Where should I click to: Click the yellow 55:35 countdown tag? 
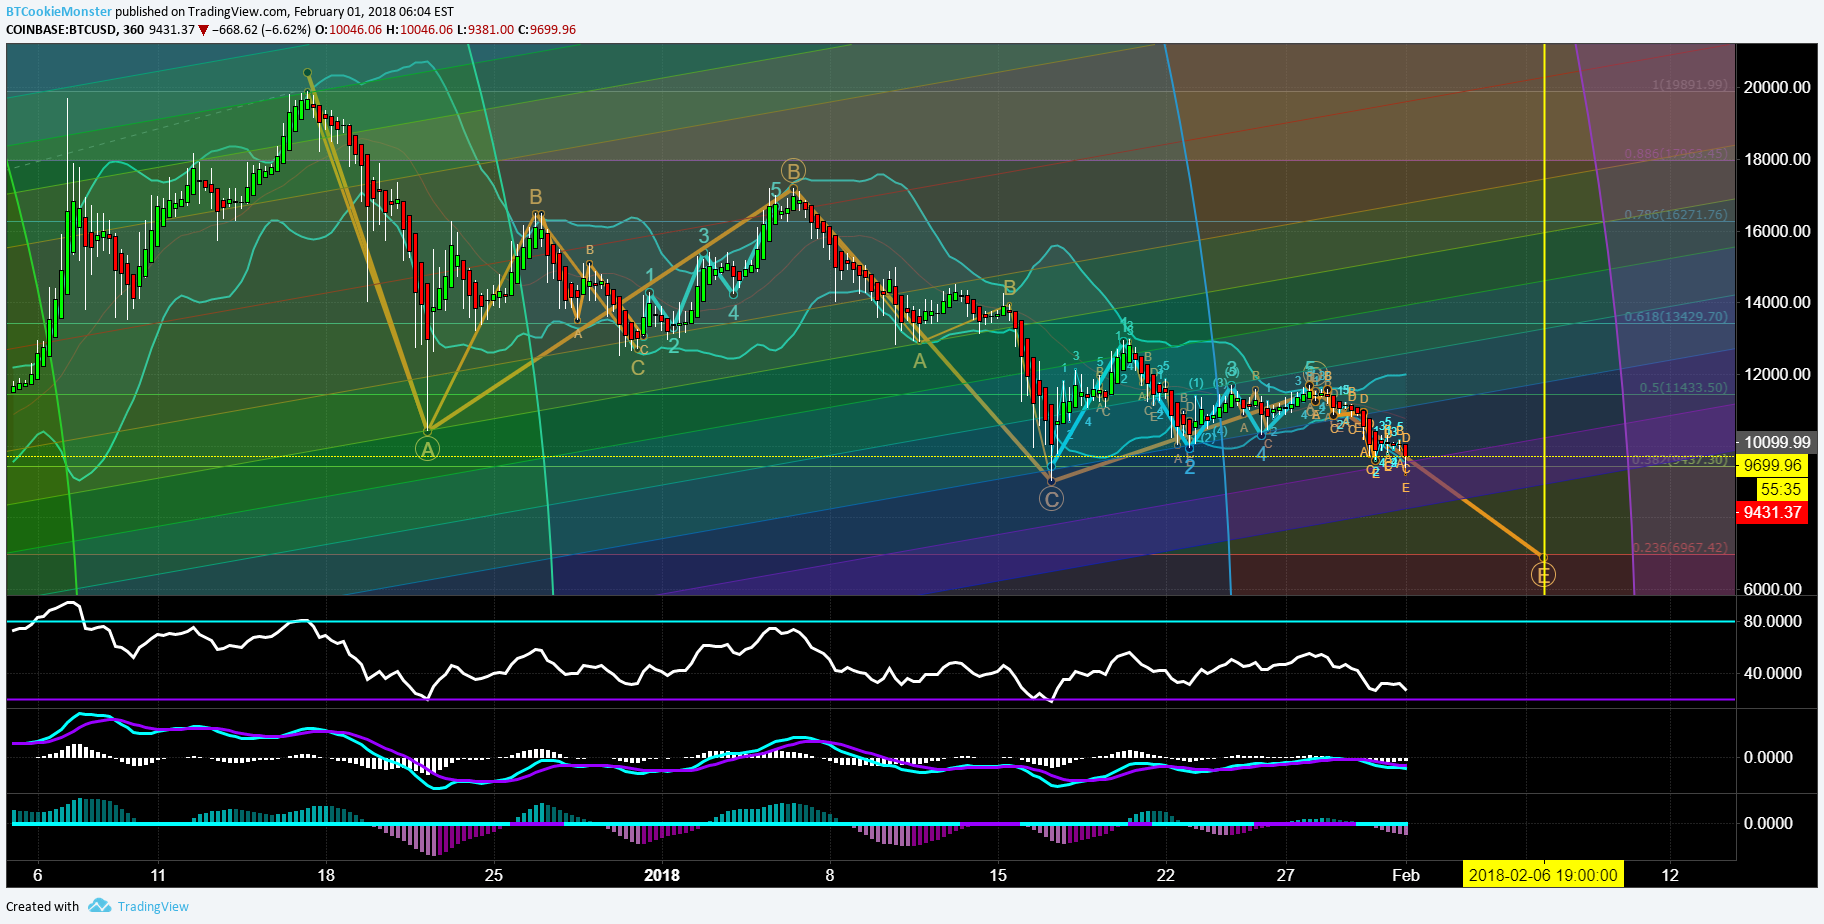coord(1781,489)
